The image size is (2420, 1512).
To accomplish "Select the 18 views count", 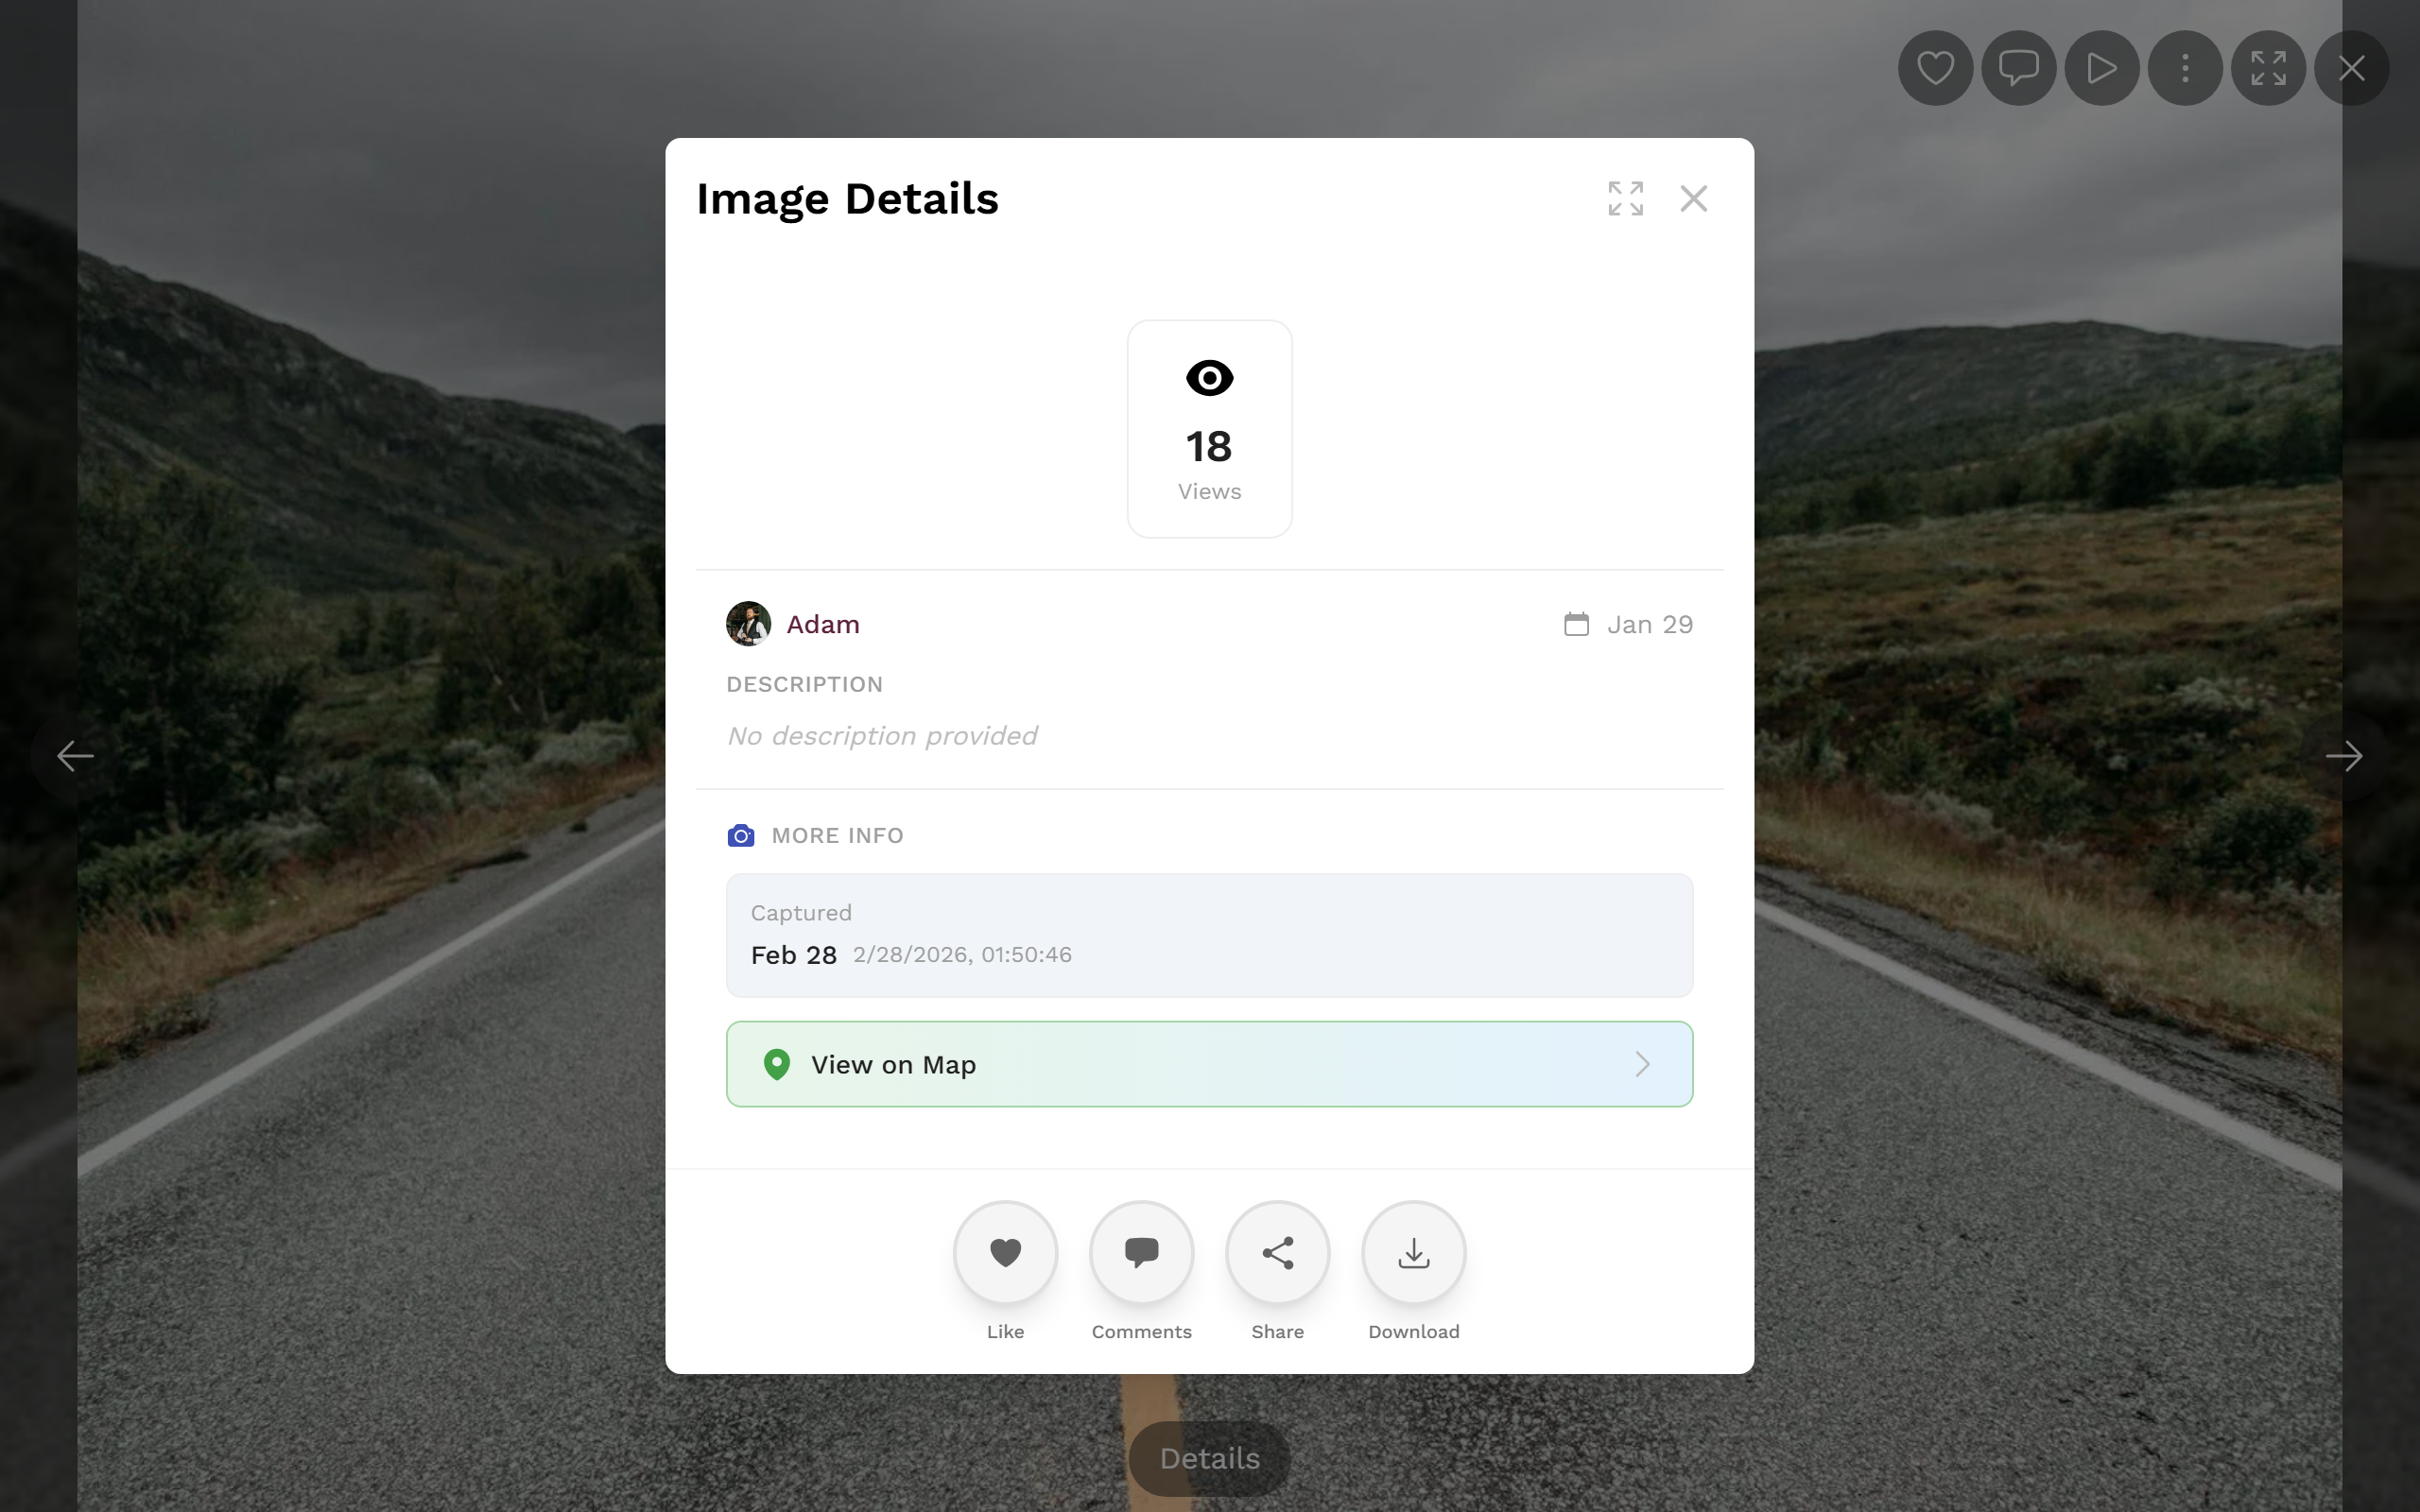I will pos(1209,446).
